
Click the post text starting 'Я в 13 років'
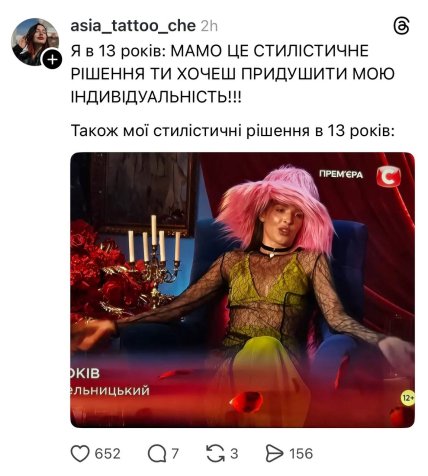[x=233, y=74]
